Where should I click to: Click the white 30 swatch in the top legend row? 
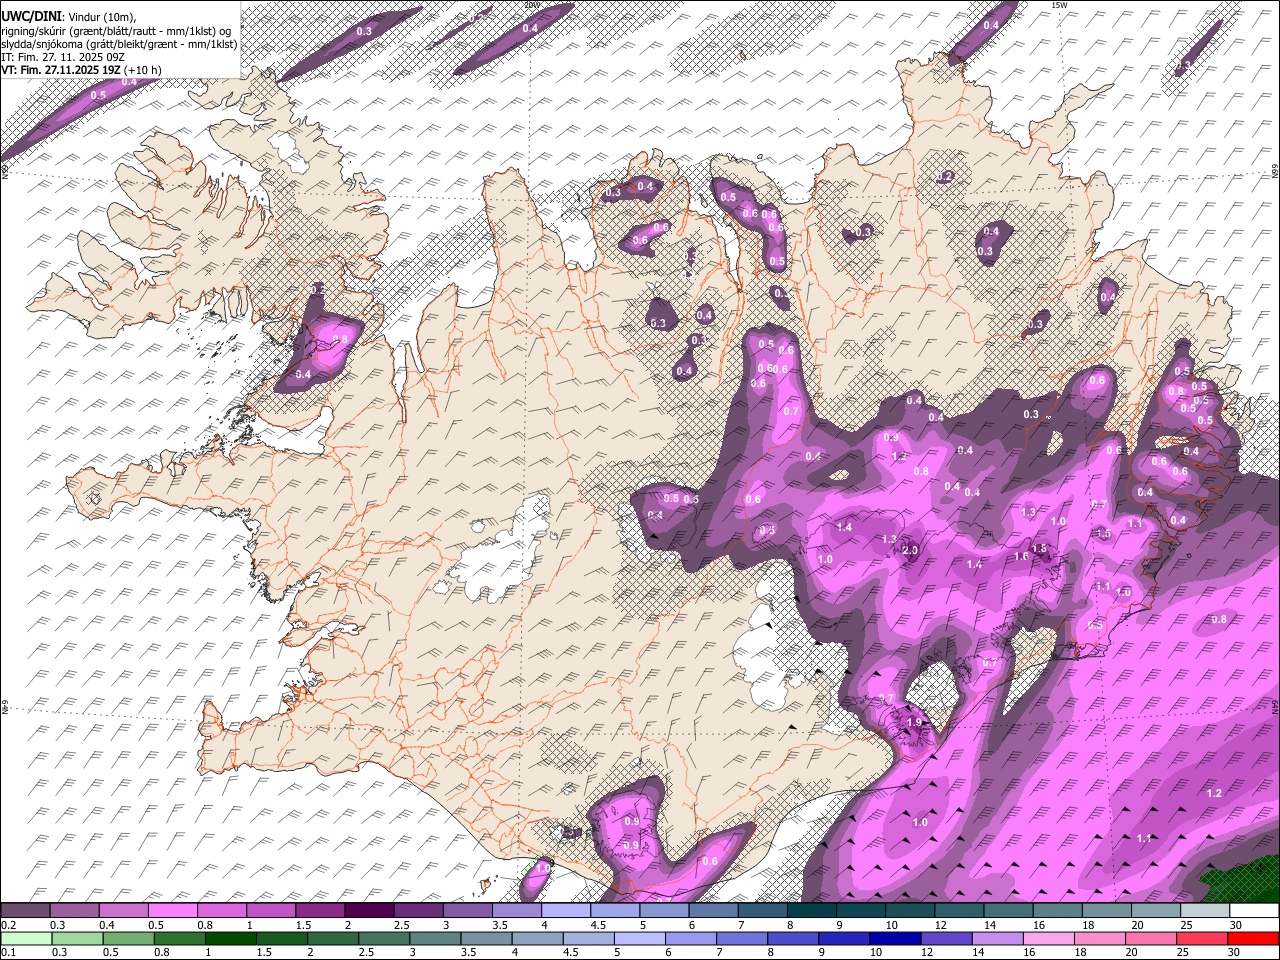[x=1254, y=911]
